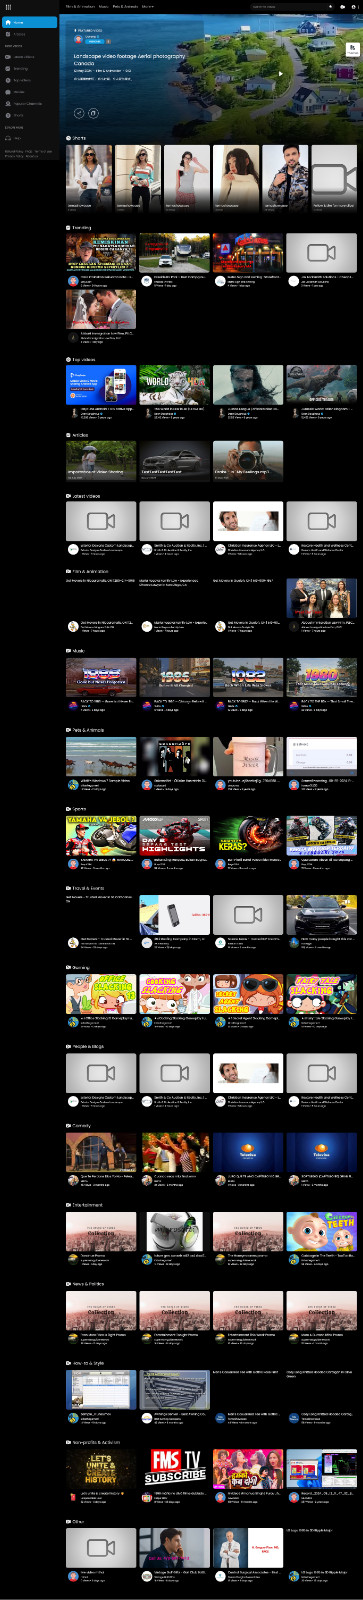Open the Keras? motorcycle video thumbnail
This screenshot has height=1600, width=363.
(248, 835)
